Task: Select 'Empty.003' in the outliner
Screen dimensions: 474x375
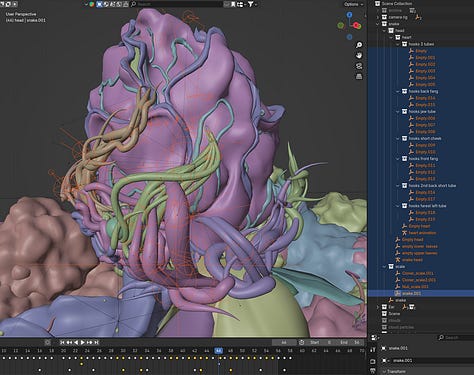Action: [425, 71]
